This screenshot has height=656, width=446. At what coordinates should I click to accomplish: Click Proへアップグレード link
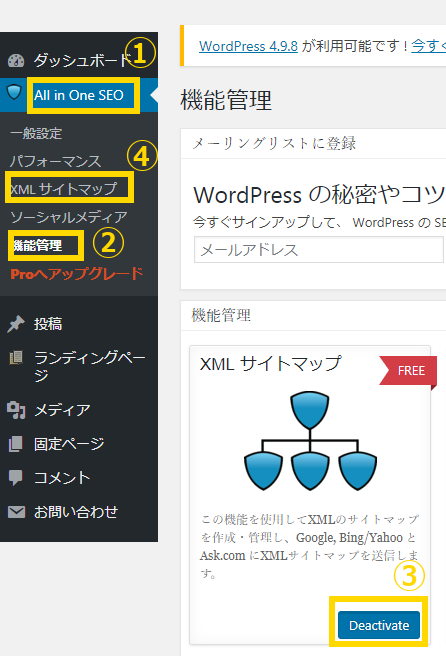[x=77, y=274]
